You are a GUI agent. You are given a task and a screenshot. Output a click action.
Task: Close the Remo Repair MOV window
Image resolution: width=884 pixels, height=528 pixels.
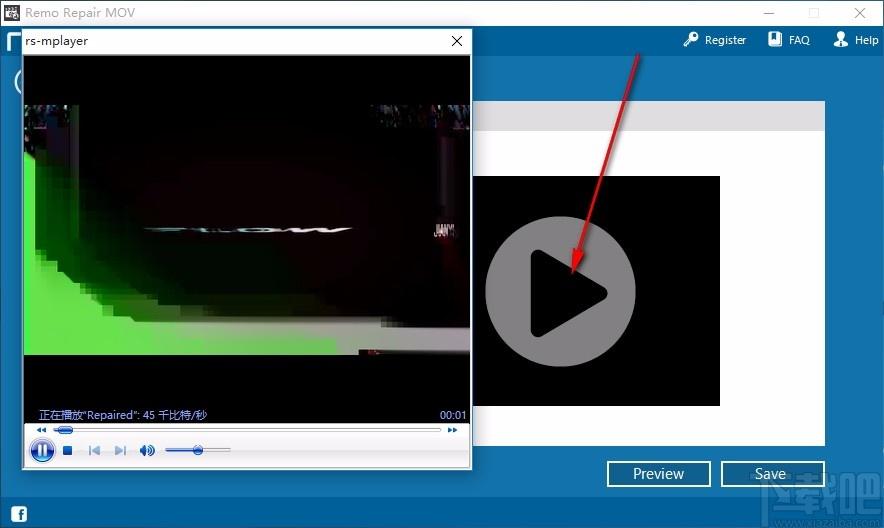859,13
